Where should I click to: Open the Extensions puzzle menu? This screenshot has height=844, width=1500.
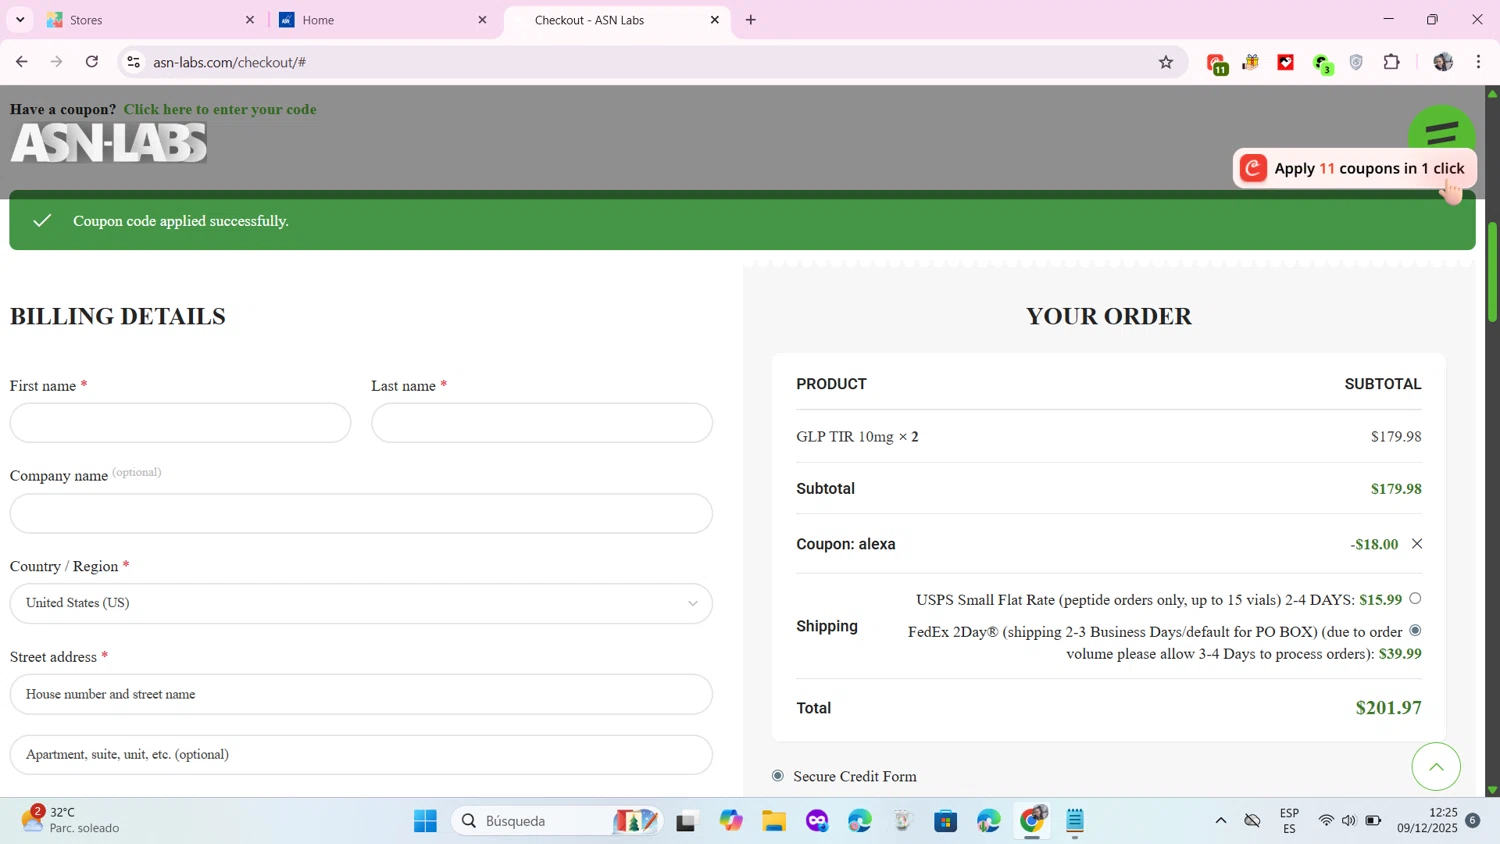click(x=1392, y=62)
